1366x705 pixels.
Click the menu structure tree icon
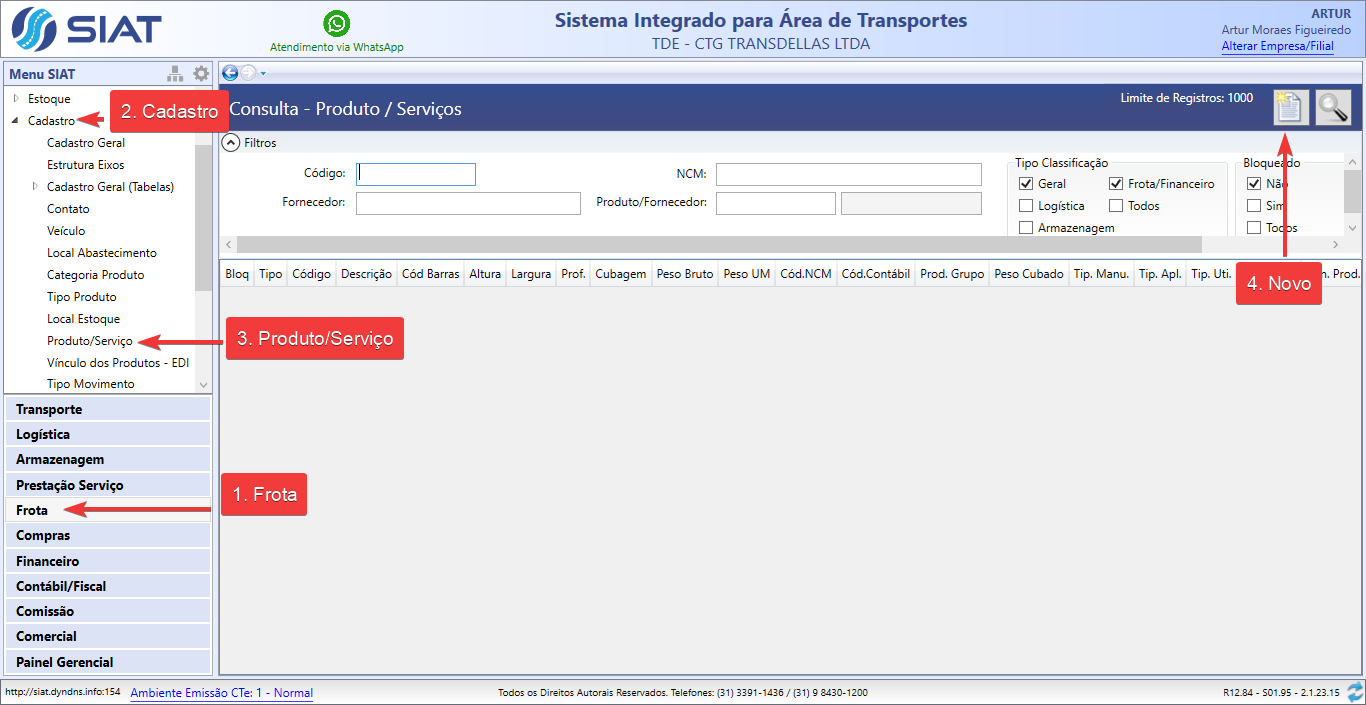175,74
